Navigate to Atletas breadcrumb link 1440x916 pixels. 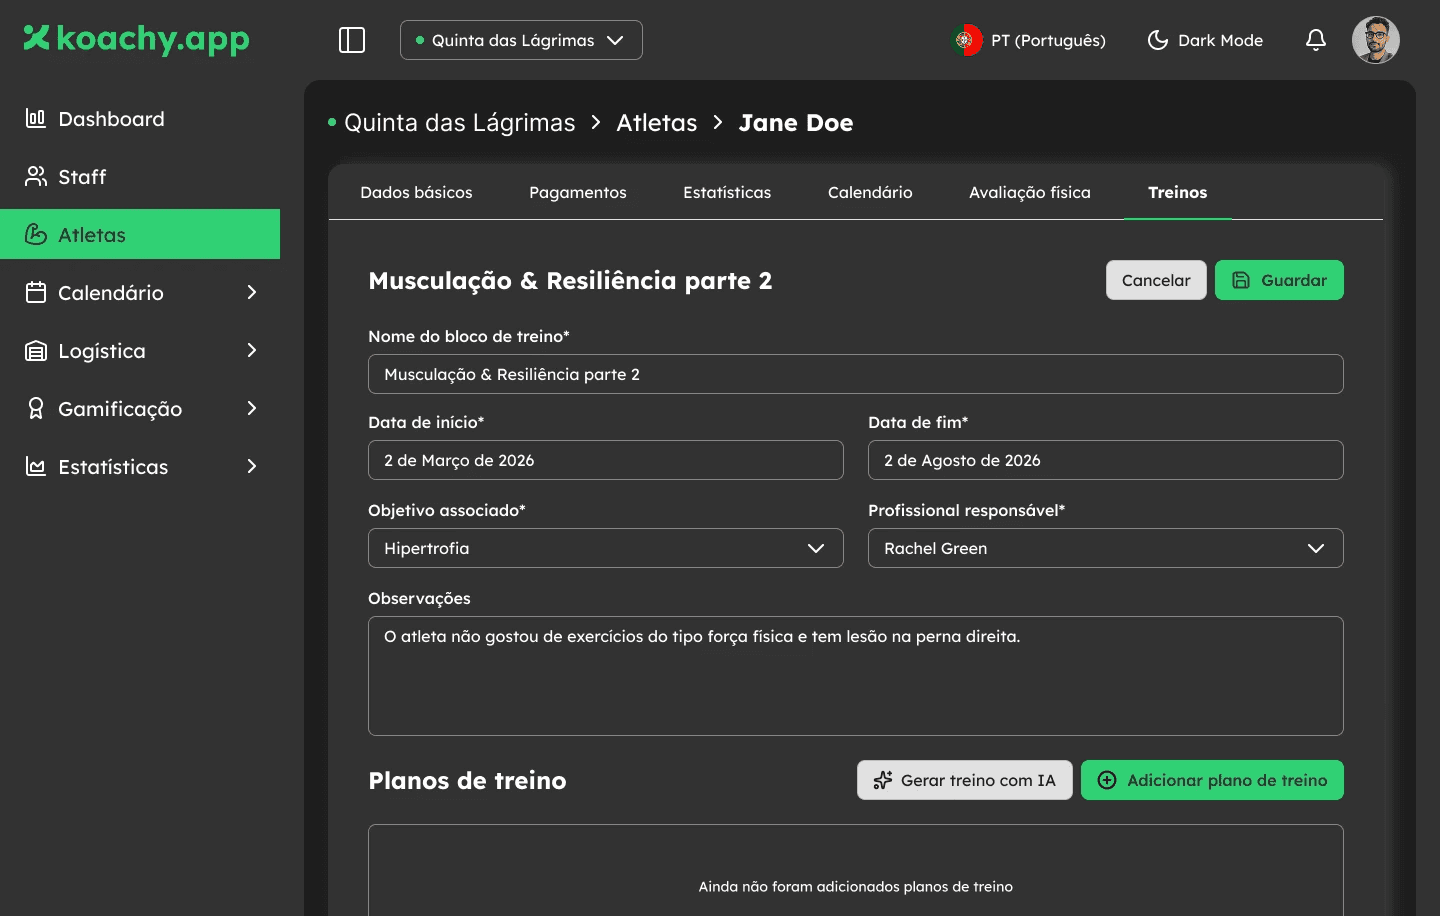(657, 123)
